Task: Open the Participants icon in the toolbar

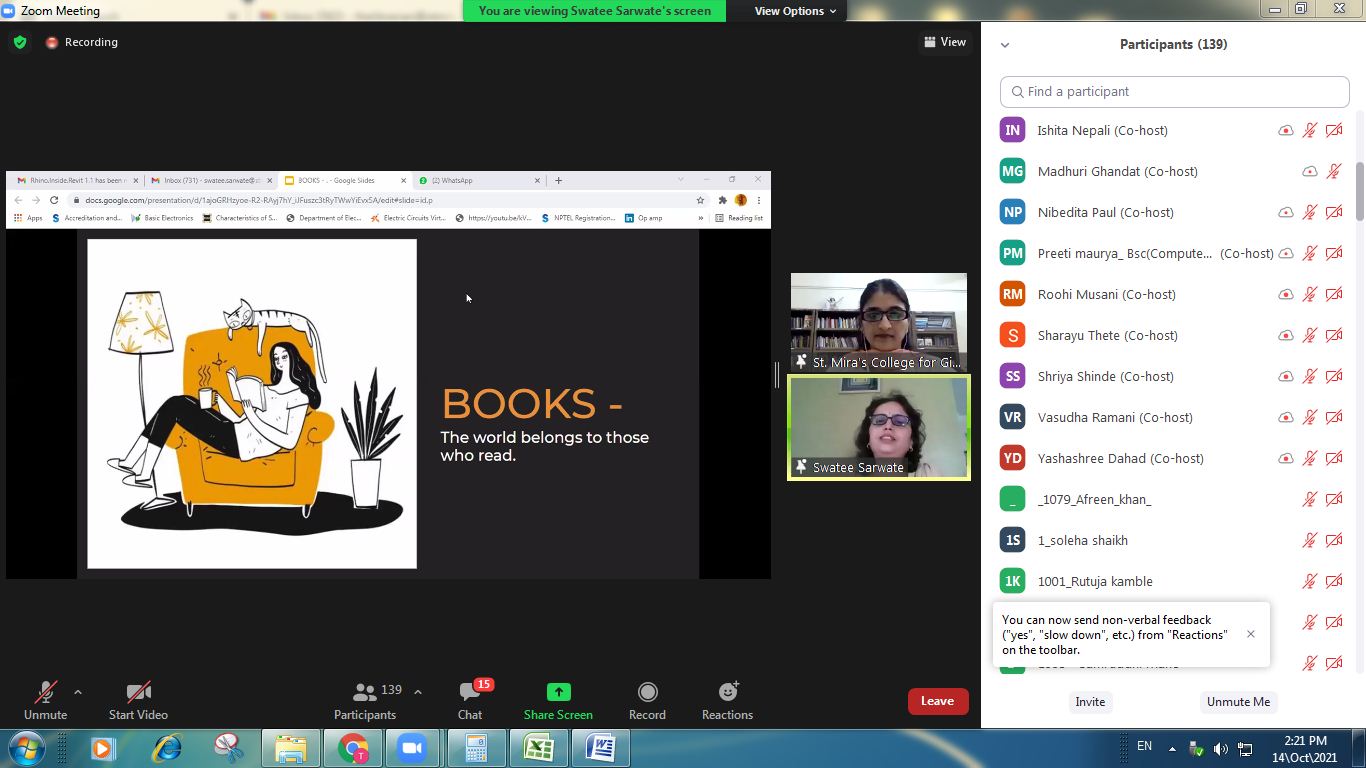Action: pyautogui.click(x=366, y=692)
